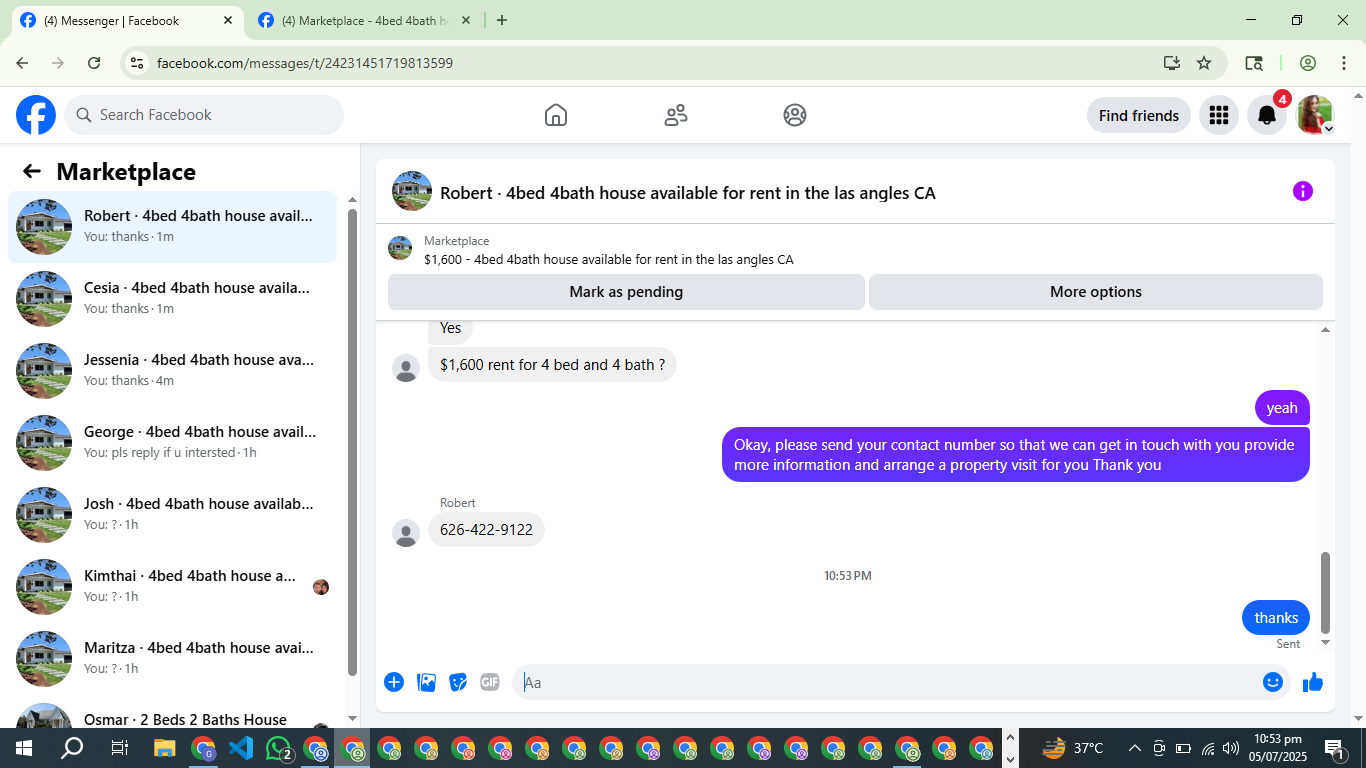Open the GIF picker
1366x768 pixels.
(489, 682)
